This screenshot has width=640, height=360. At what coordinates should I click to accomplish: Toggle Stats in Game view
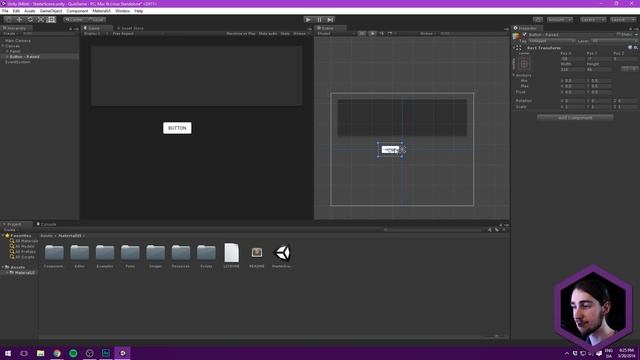[x=285, y=33]
